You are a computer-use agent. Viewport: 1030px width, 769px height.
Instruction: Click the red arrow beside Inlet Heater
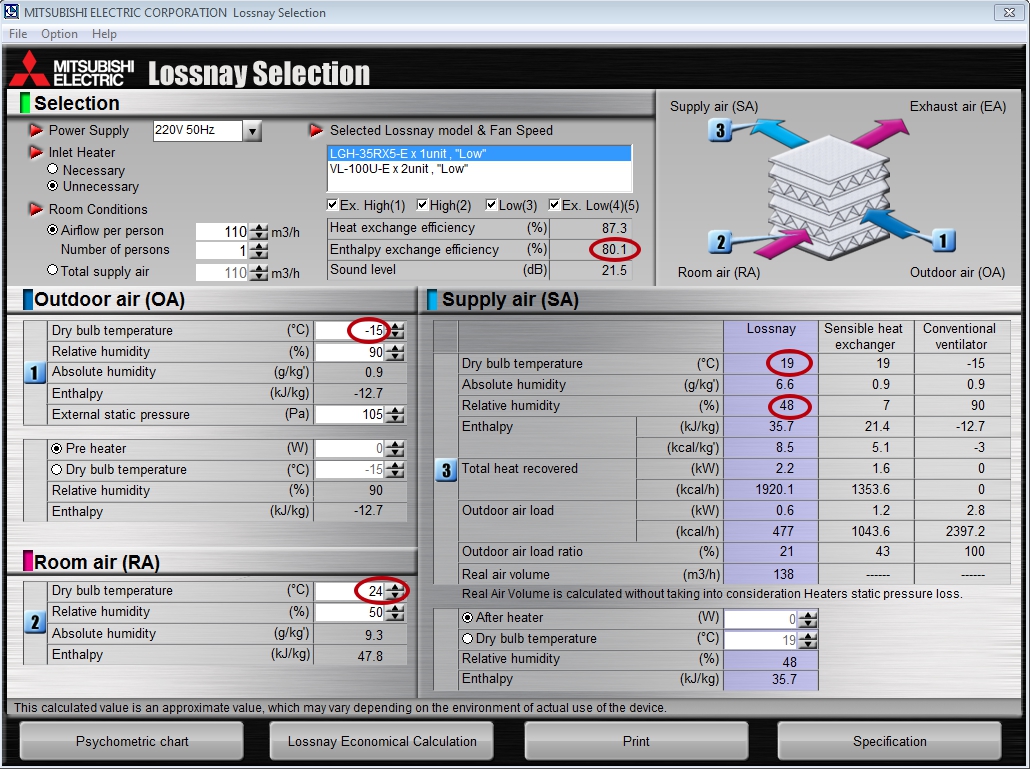(x=35, y=152)
